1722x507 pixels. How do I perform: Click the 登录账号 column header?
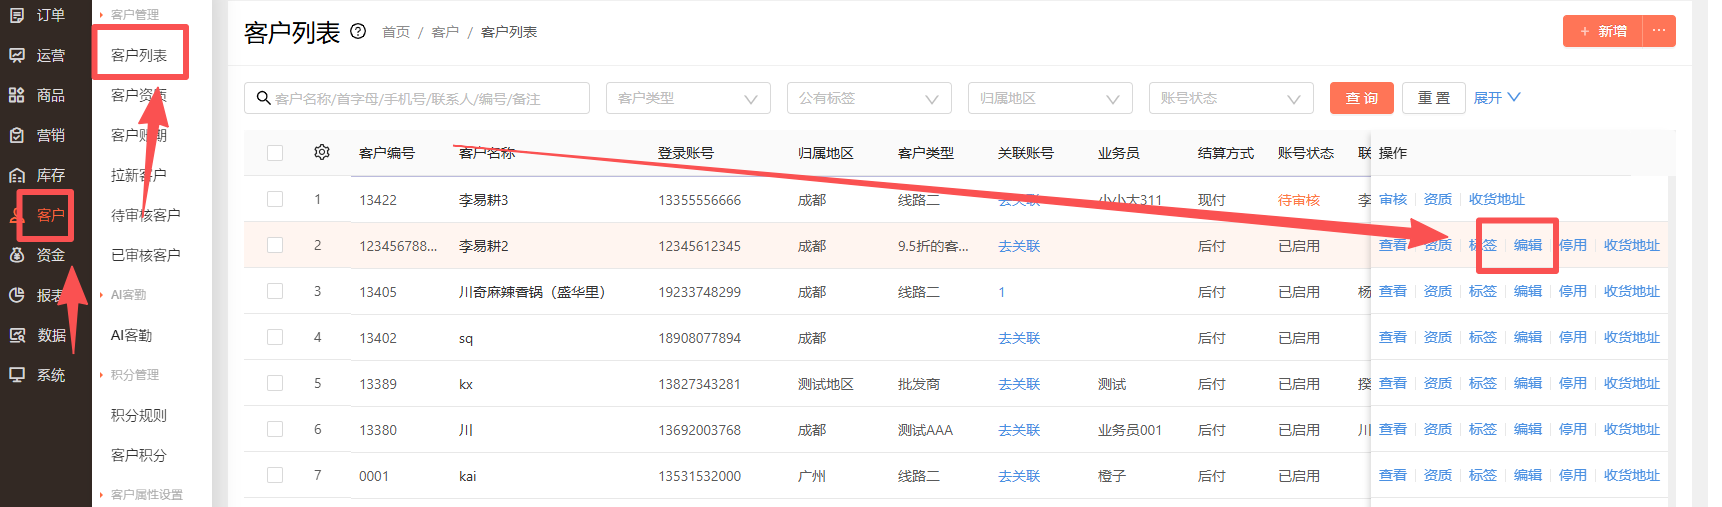(686, 153)
